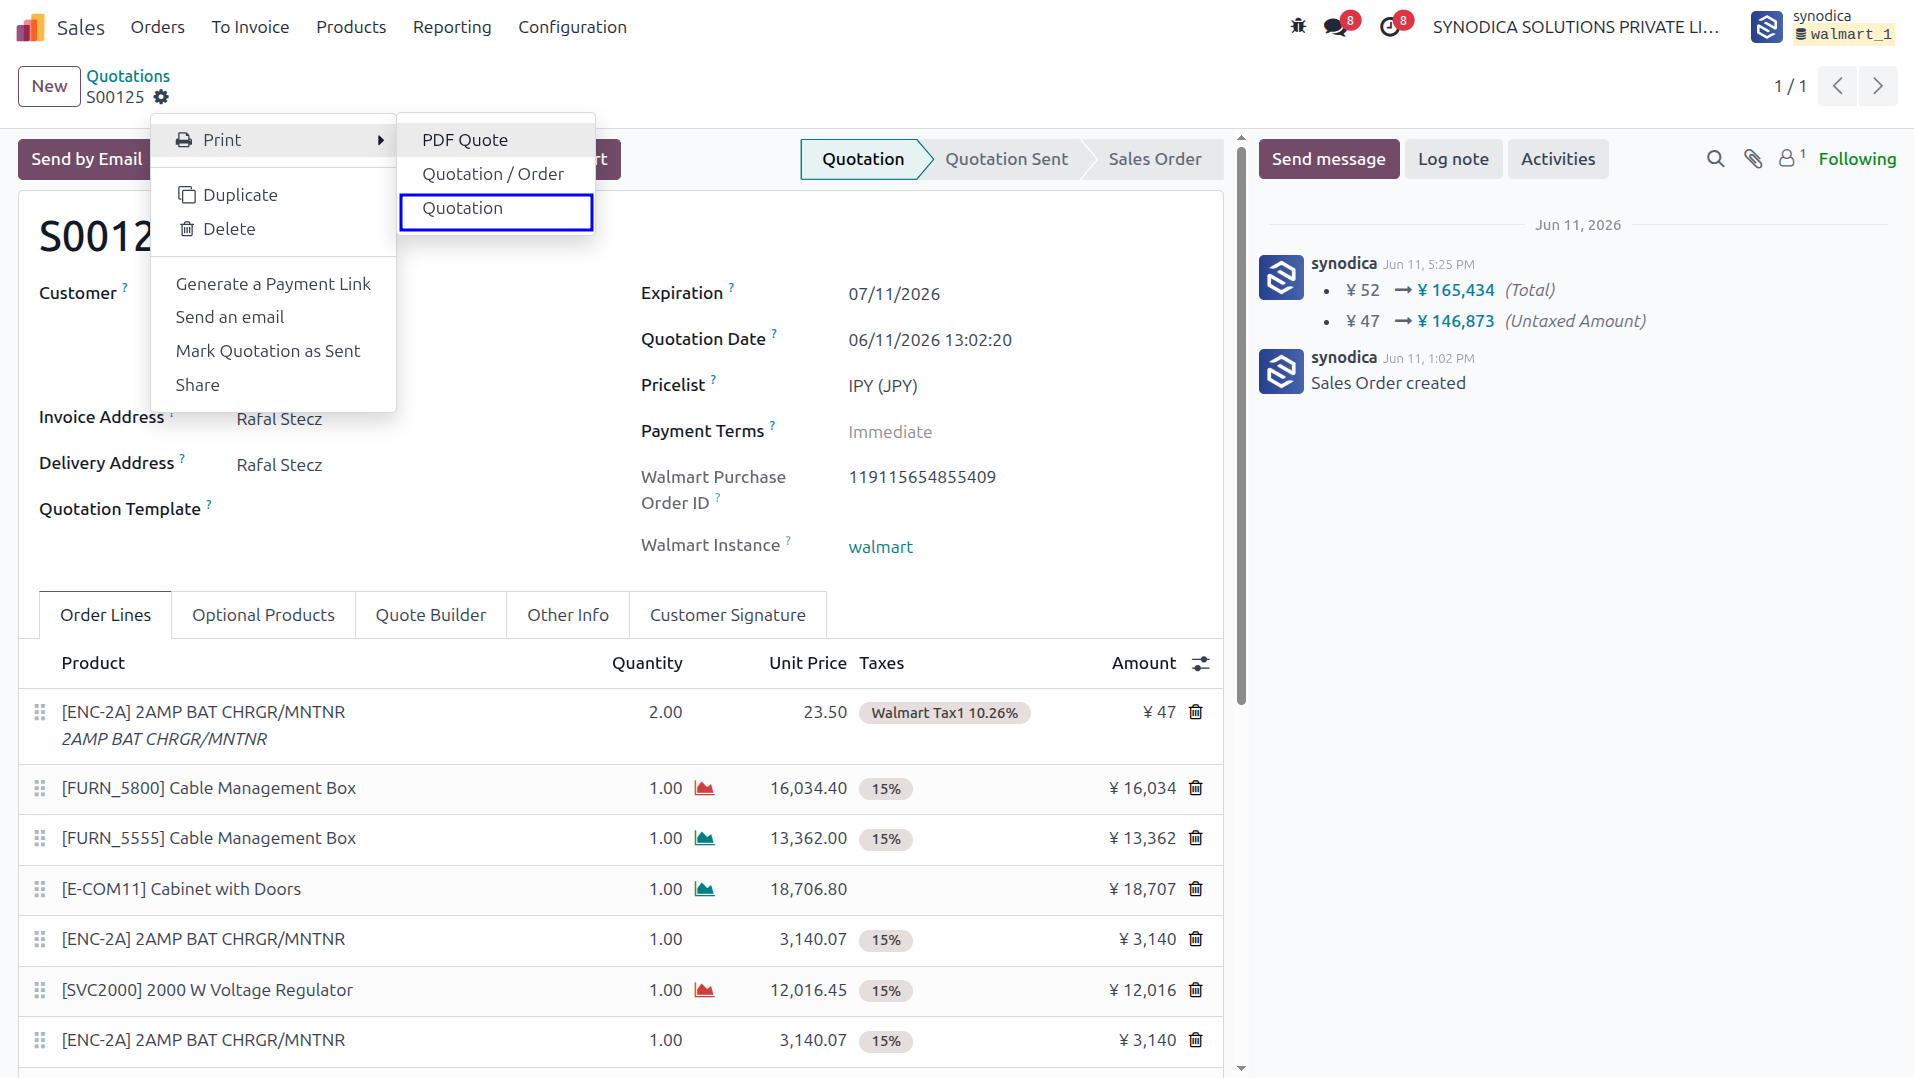Open forecast chart for E-COM11 line
1914x1078 pixels.
(705, 889)
